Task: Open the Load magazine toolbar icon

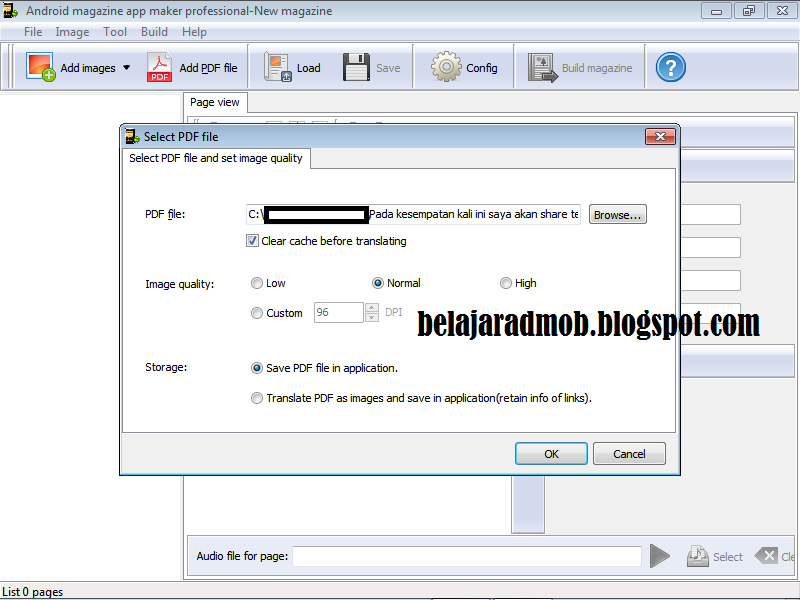Action: (278, 67)
